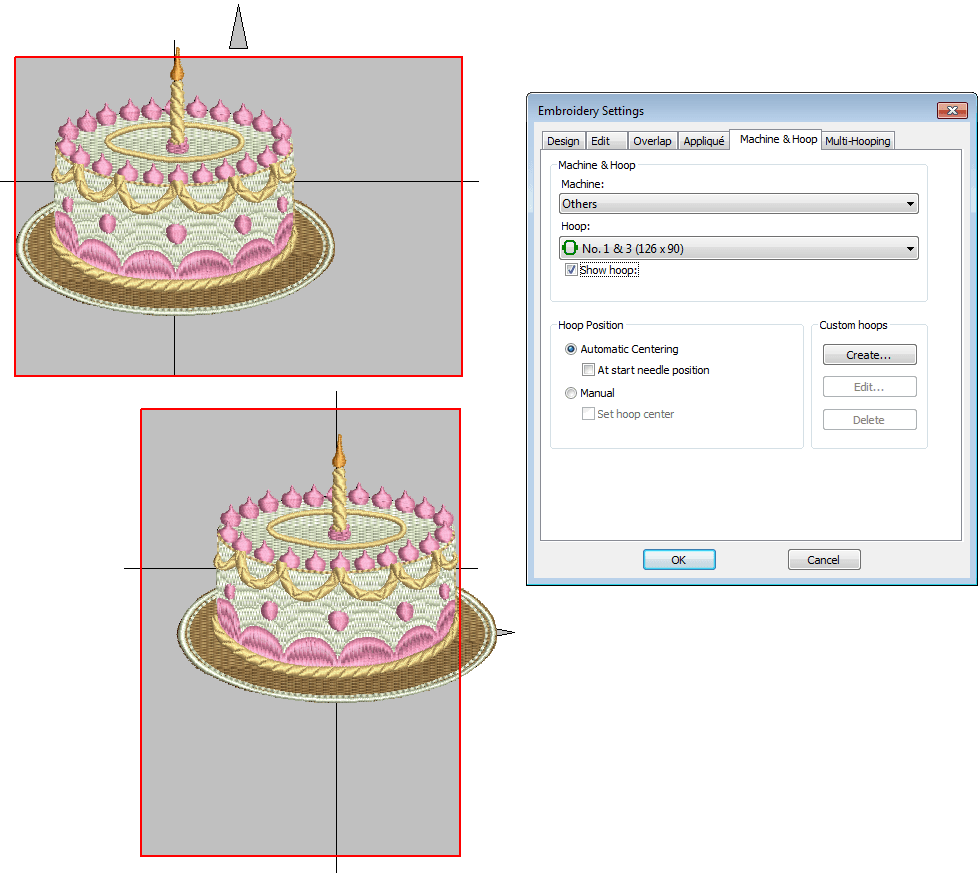Image resolution: width=979 pixels, height=877 pixels.
Task: Open the Edit tab in settings
Action: tap(601, 141)
